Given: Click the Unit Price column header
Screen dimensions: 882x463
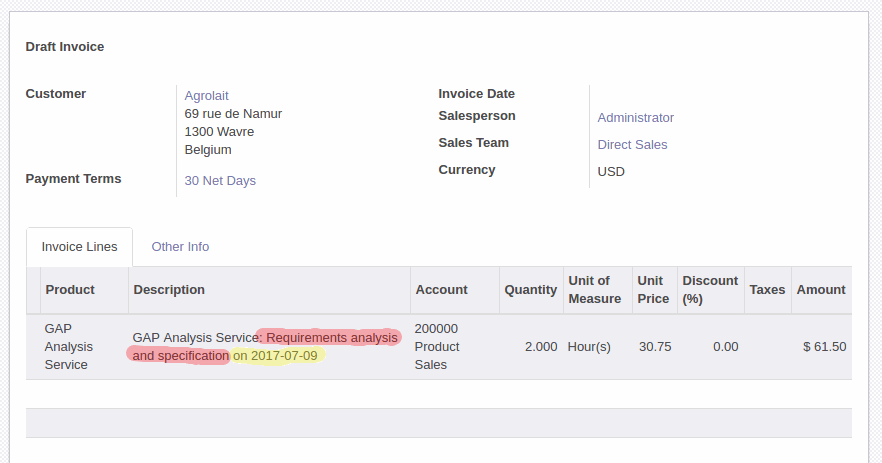Looking at the screenshot, I should 655,290.
